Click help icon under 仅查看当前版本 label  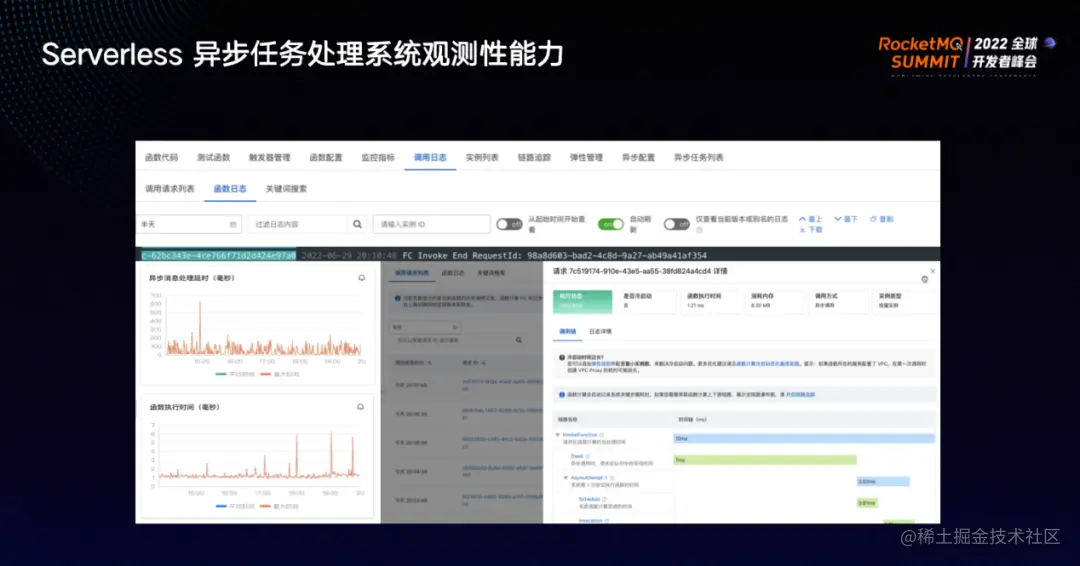(699, 230)
